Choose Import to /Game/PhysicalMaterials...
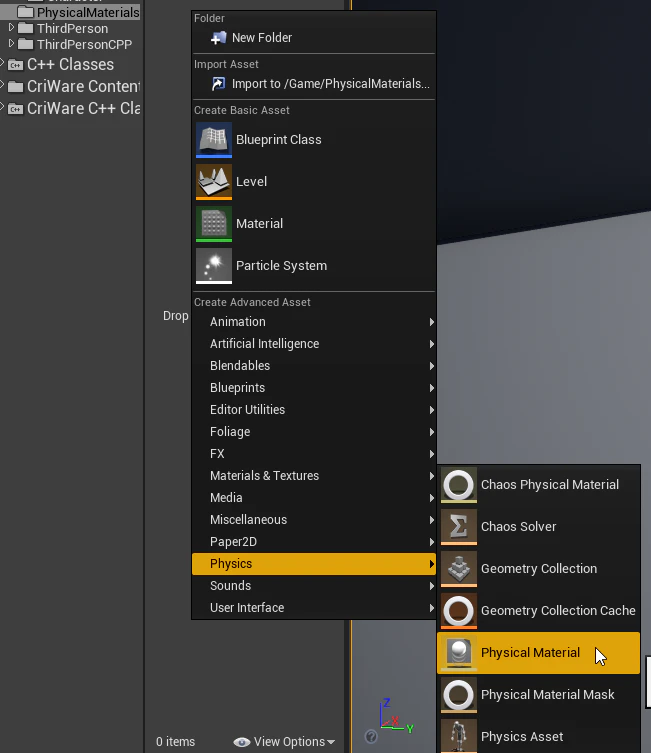Screen dimensions: 651x753 click(x=313, y=84)
